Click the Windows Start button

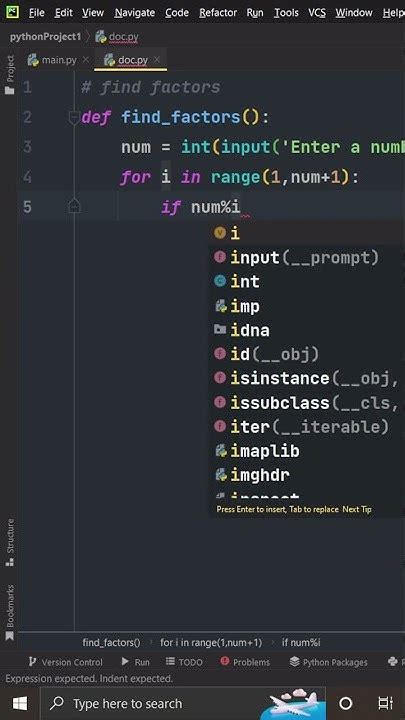point(20,703)
